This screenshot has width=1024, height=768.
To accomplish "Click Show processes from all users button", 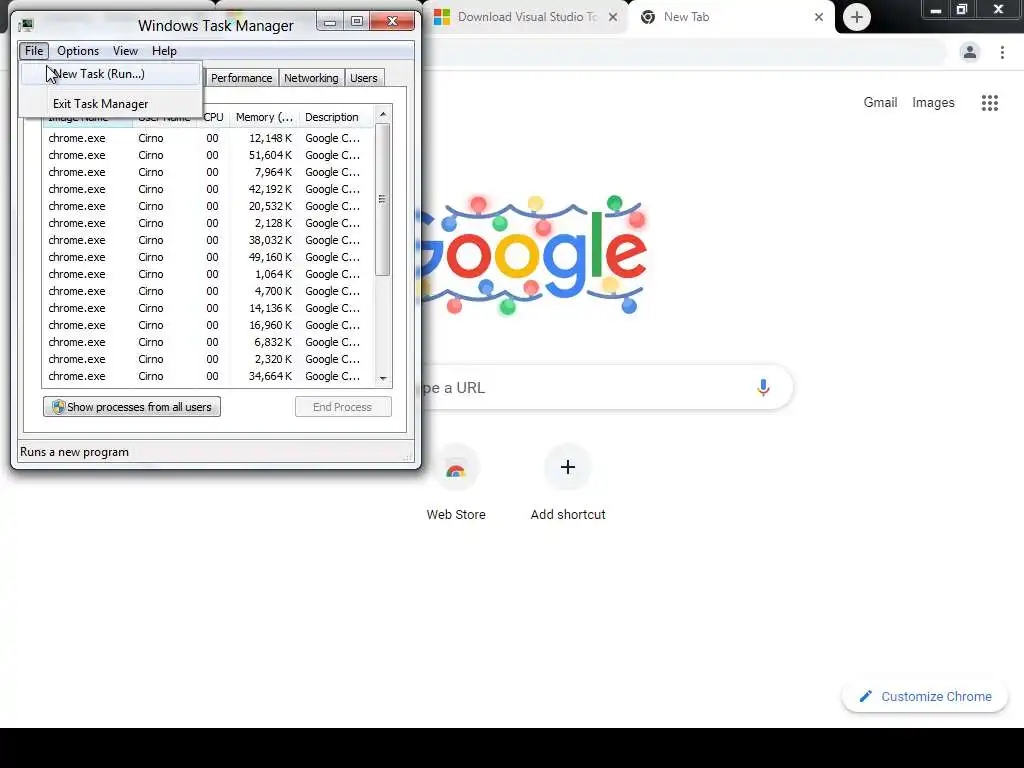I will point(132,407).
